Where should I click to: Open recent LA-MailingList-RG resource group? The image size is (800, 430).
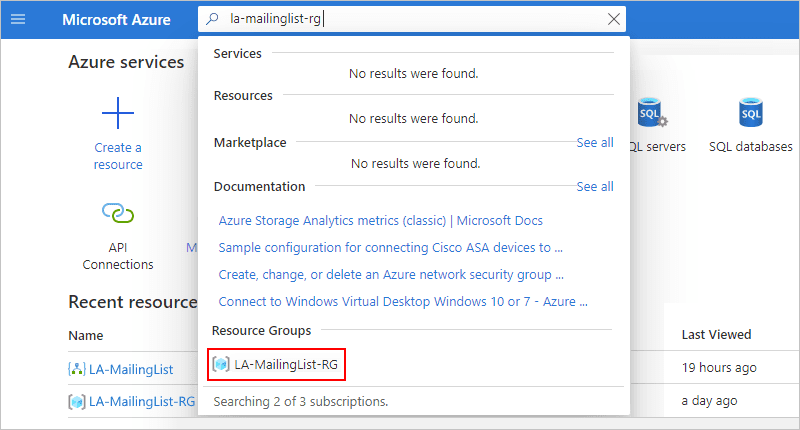[x=142, y=401]
